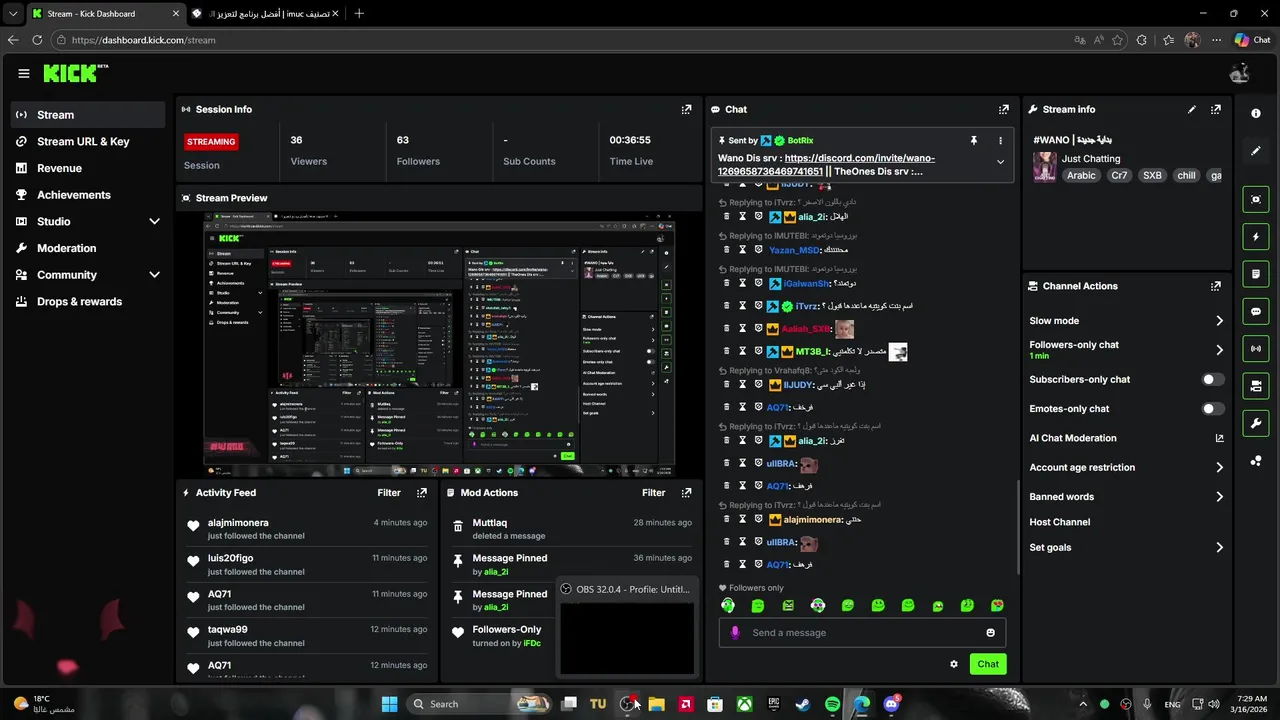Viewport: 1280px width, 720px height.
Task: Switch to the imuc browser tab
Action: [x=263, y=13]
